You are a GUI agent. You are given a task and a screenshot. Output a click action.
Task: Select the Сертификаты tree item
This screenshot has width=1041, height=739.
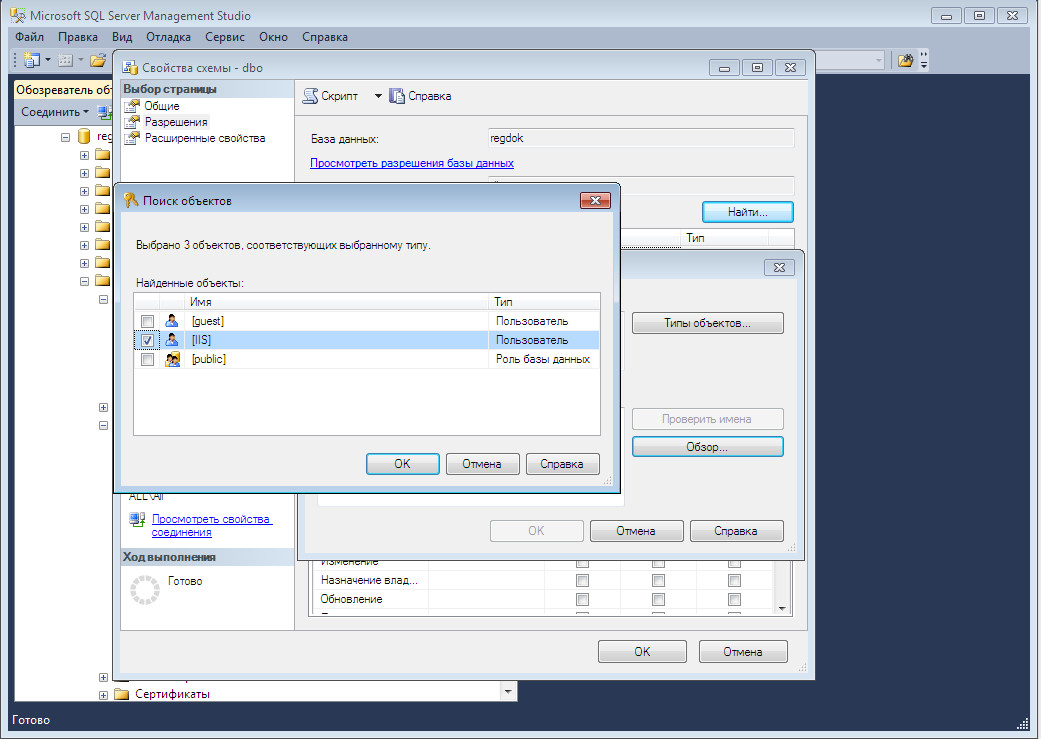(x=173, y=695)
